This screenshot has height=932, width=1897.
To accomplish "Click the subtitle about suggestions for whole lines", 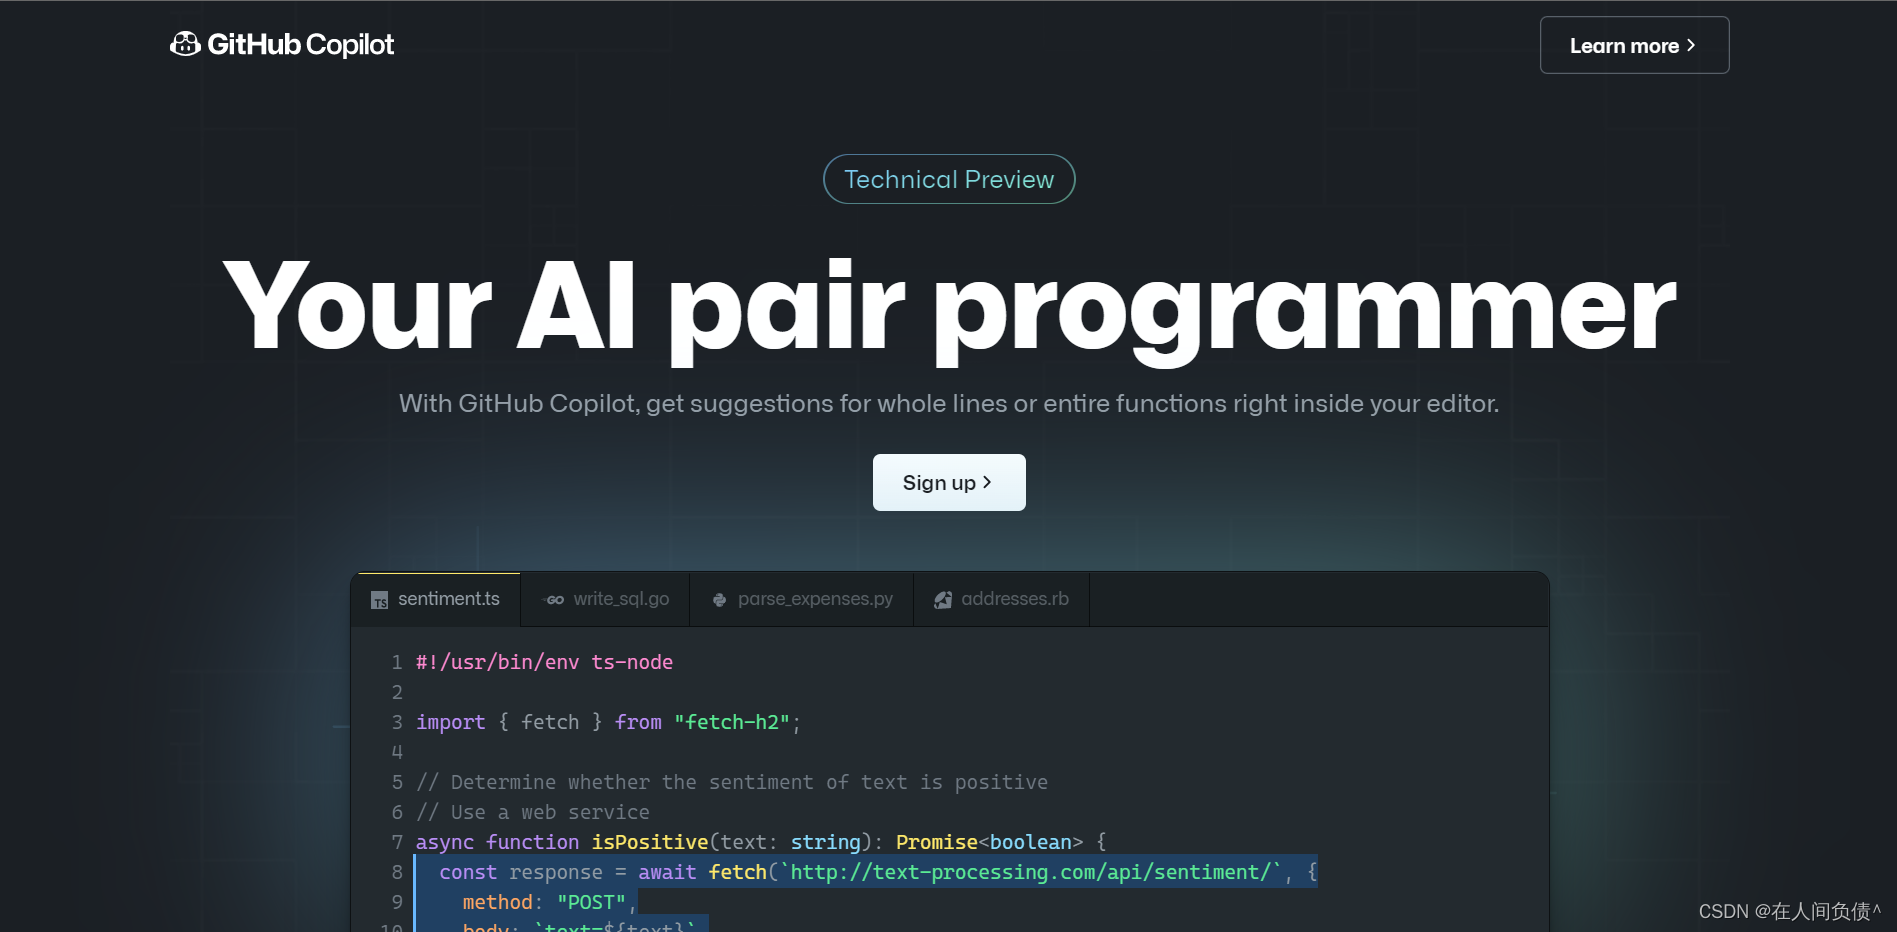I will pyautogui.click(x=949, y=403).
